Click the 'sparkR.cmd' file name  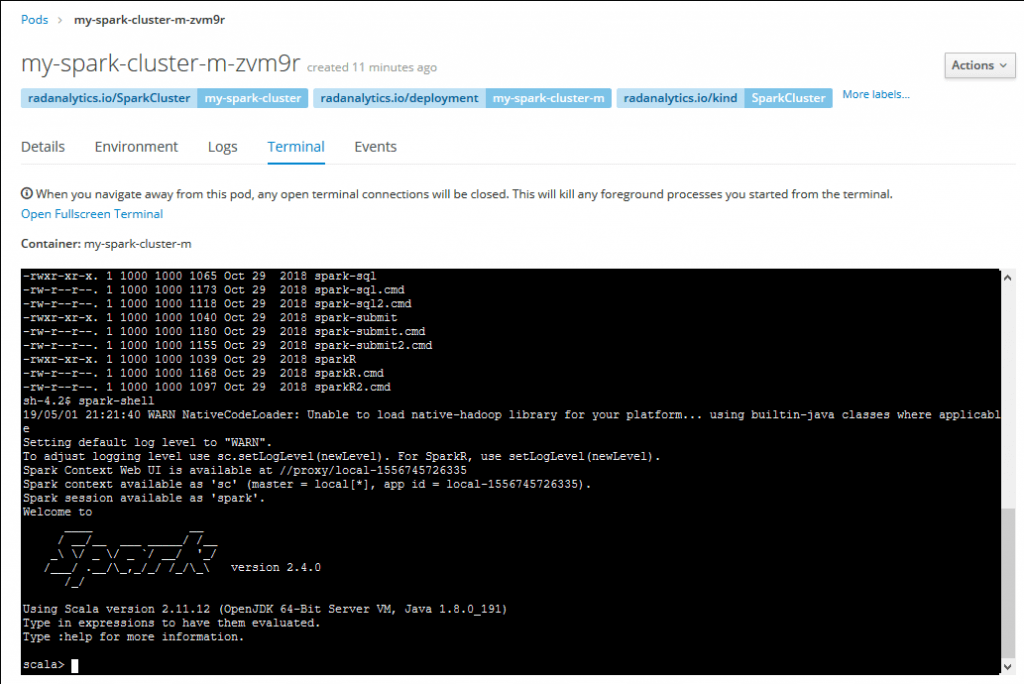[x=349, y=373]
